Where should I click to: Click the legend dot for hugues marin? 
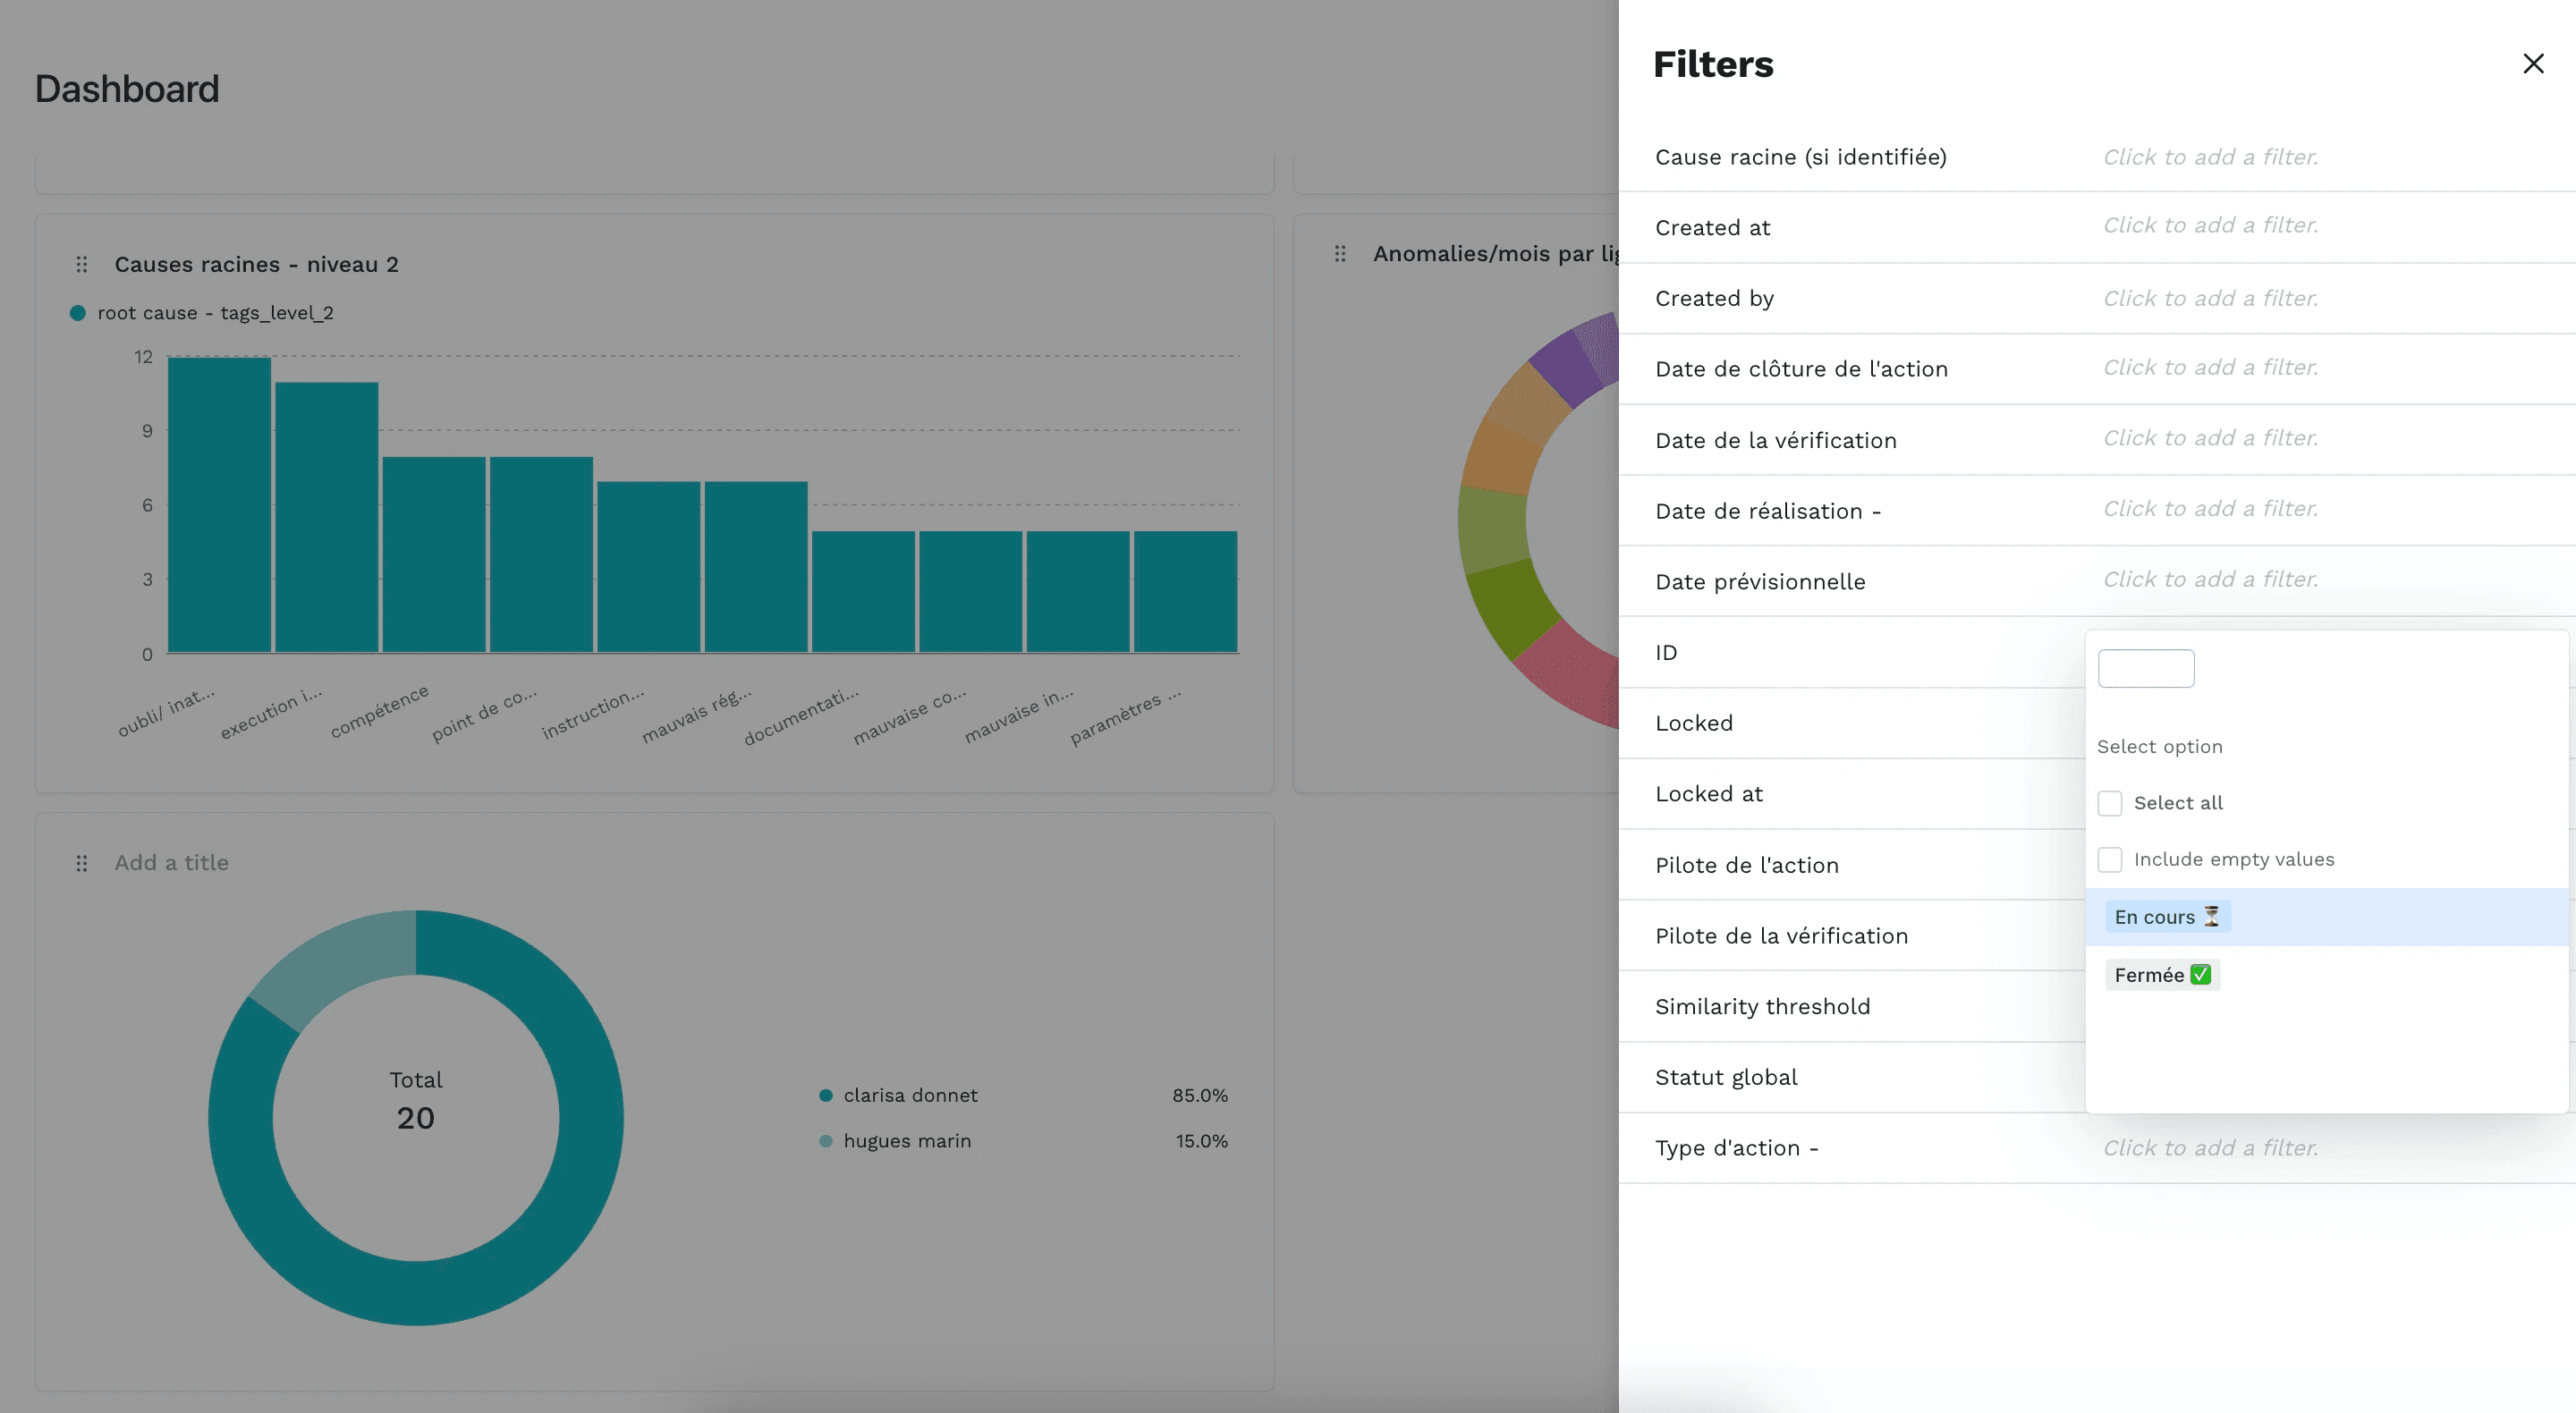[x=826, y=1140]
